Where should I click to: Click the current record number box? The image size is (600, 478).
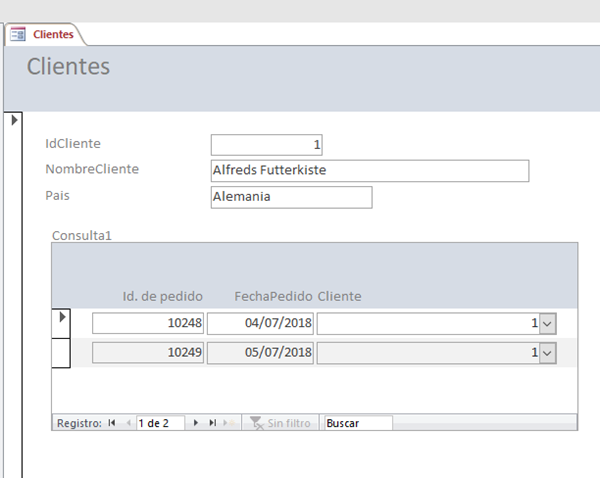tap(160, 423)
